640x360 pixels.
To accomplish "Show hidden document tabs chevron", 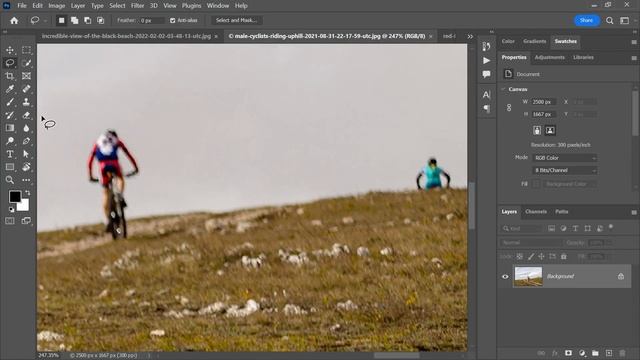I will click(470, 36).
